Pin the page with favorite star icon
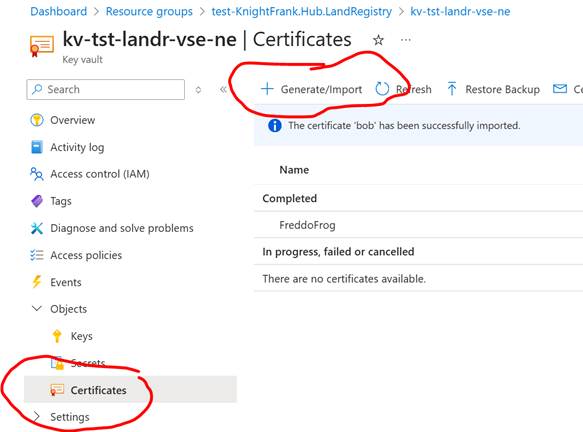Viewport: 583px width, 432px height. pos(378,40)
